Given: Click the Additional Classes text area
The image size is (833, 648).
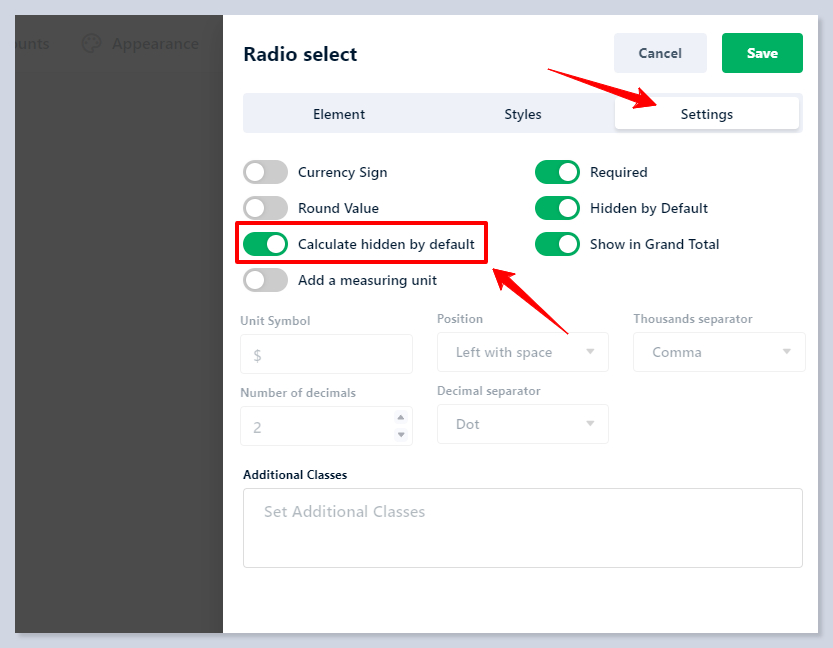Looking at the screenshot, I should pos(522,527).
